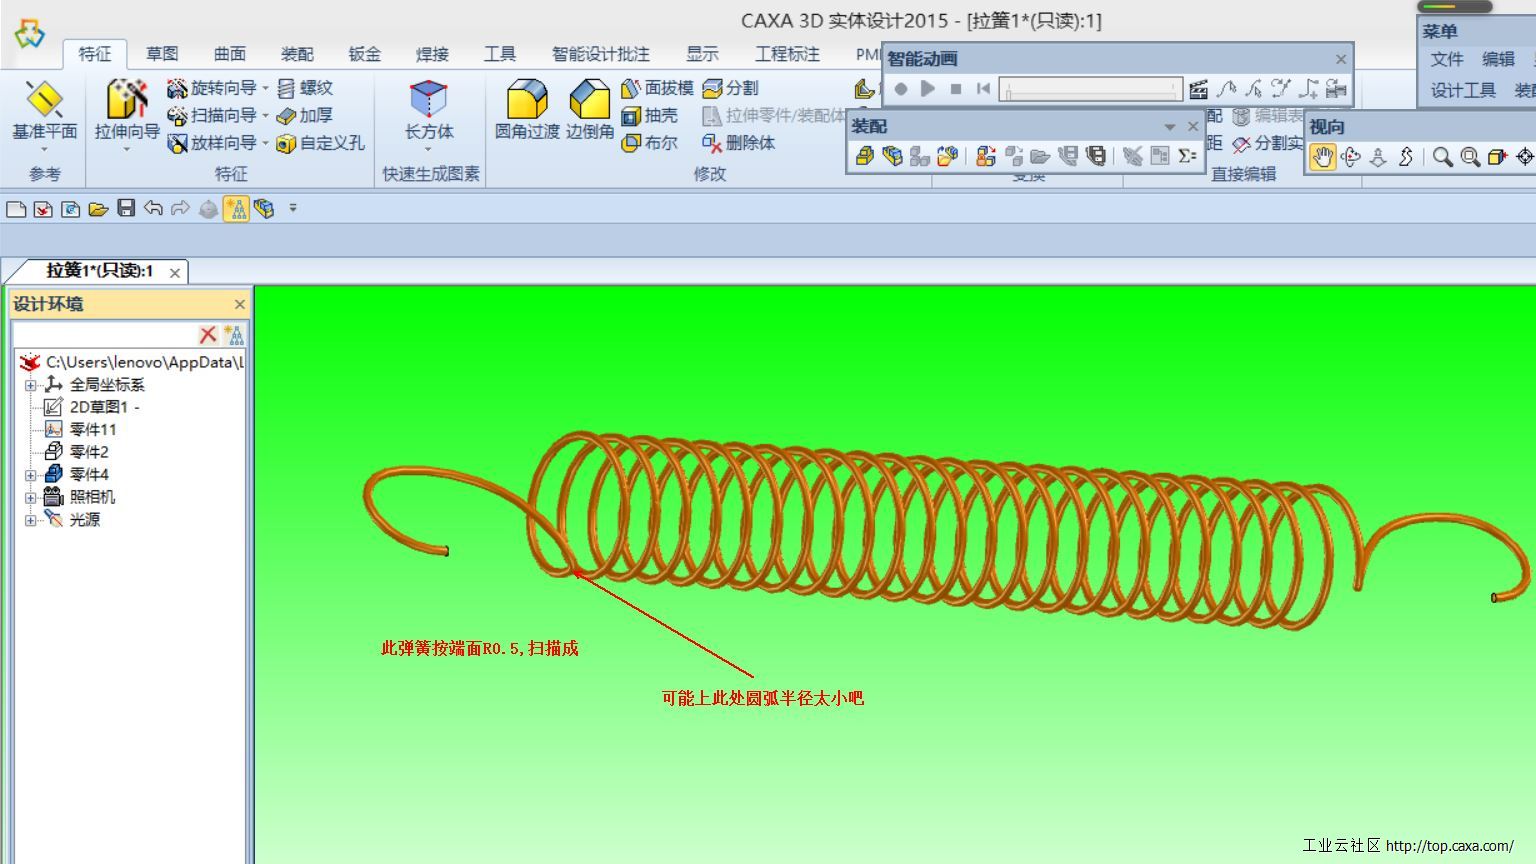Switch to the 草图 ribbon tab

click(x=162, y=54)
